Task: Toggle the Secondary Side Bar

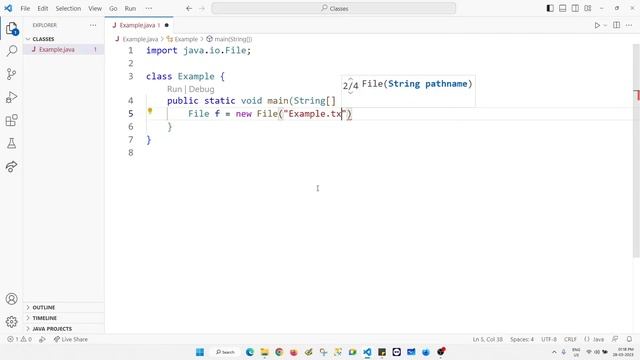Action: (x=575, y=8)
